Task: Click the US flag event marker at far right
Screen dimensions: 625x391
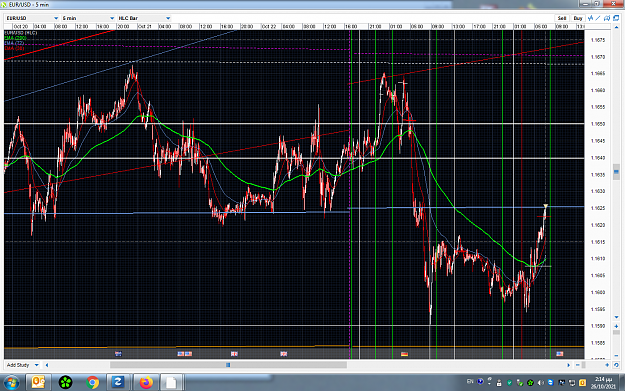Action: tap(560, 354)
